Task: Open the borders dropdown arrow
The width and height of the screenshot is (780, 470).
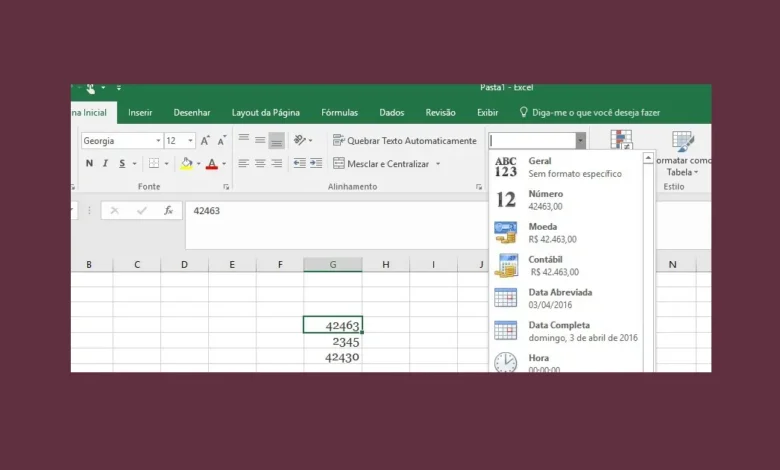Action: (166, 164)
